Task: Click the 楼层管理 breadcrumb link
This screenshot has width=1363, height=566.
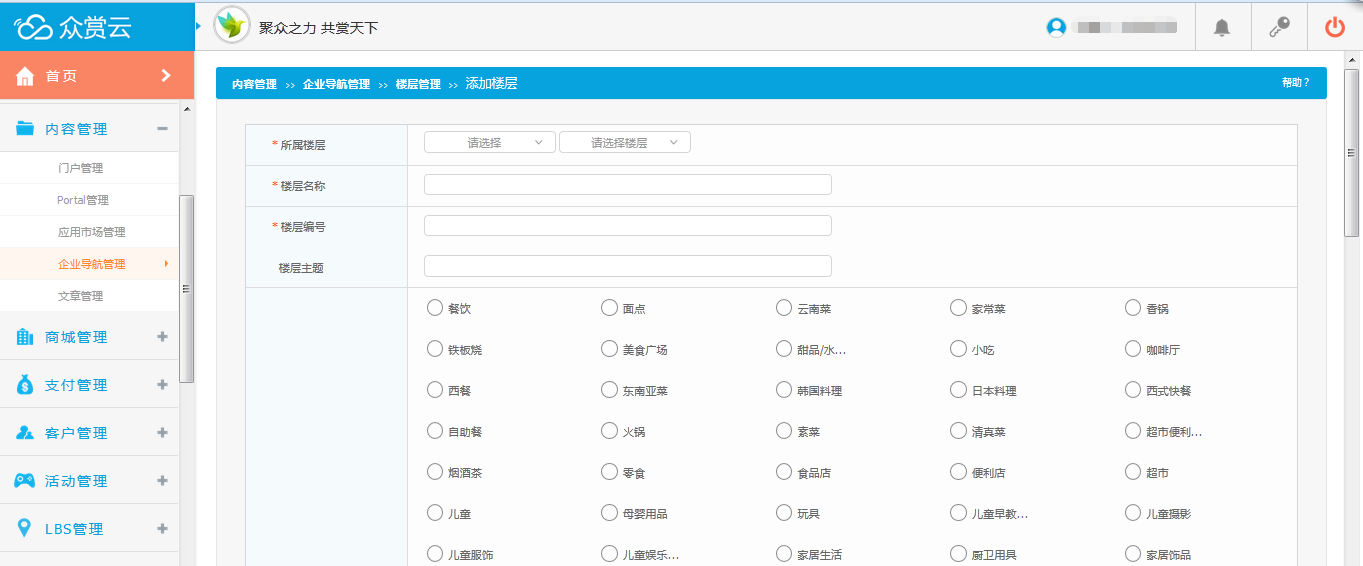Action: click(418, 85)
